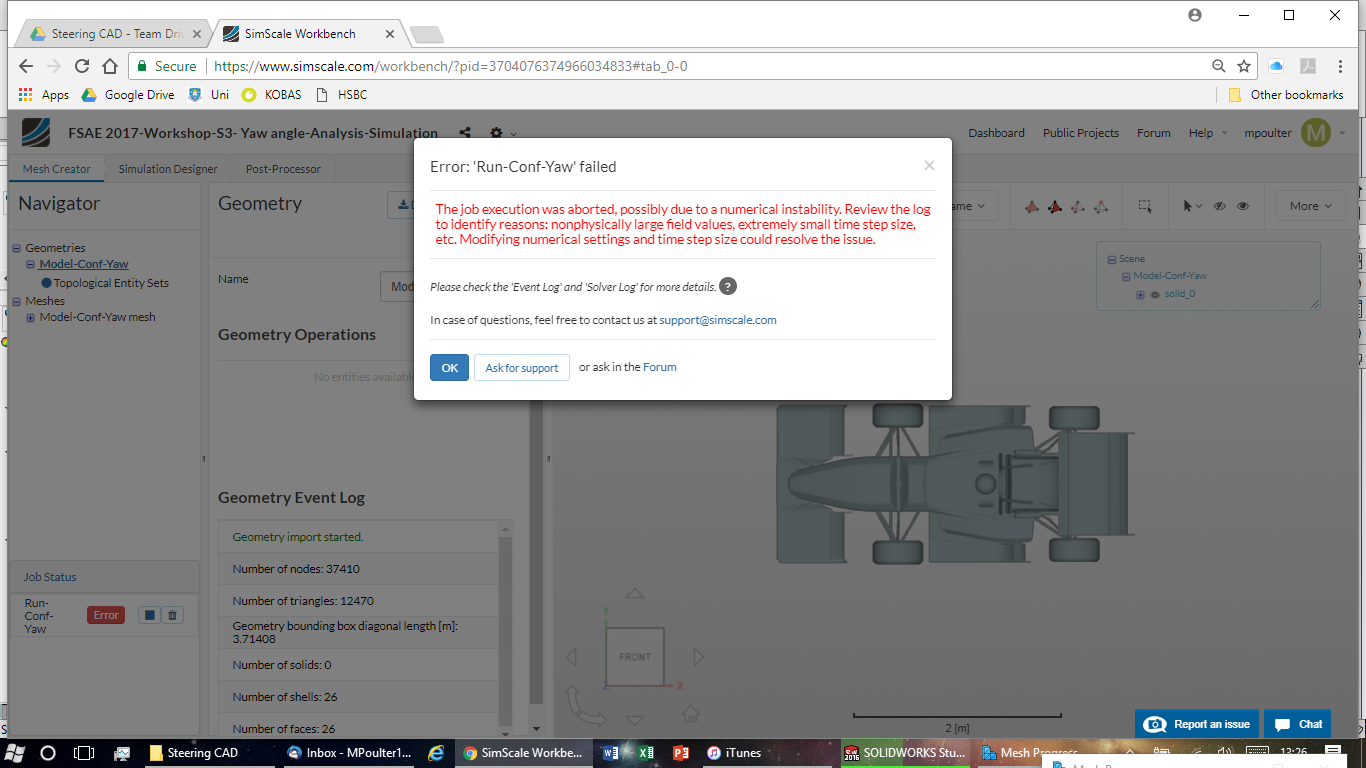Click the OK button in error dialog
The height and width of the screenshot is (768, 1366).
[449, 368]
